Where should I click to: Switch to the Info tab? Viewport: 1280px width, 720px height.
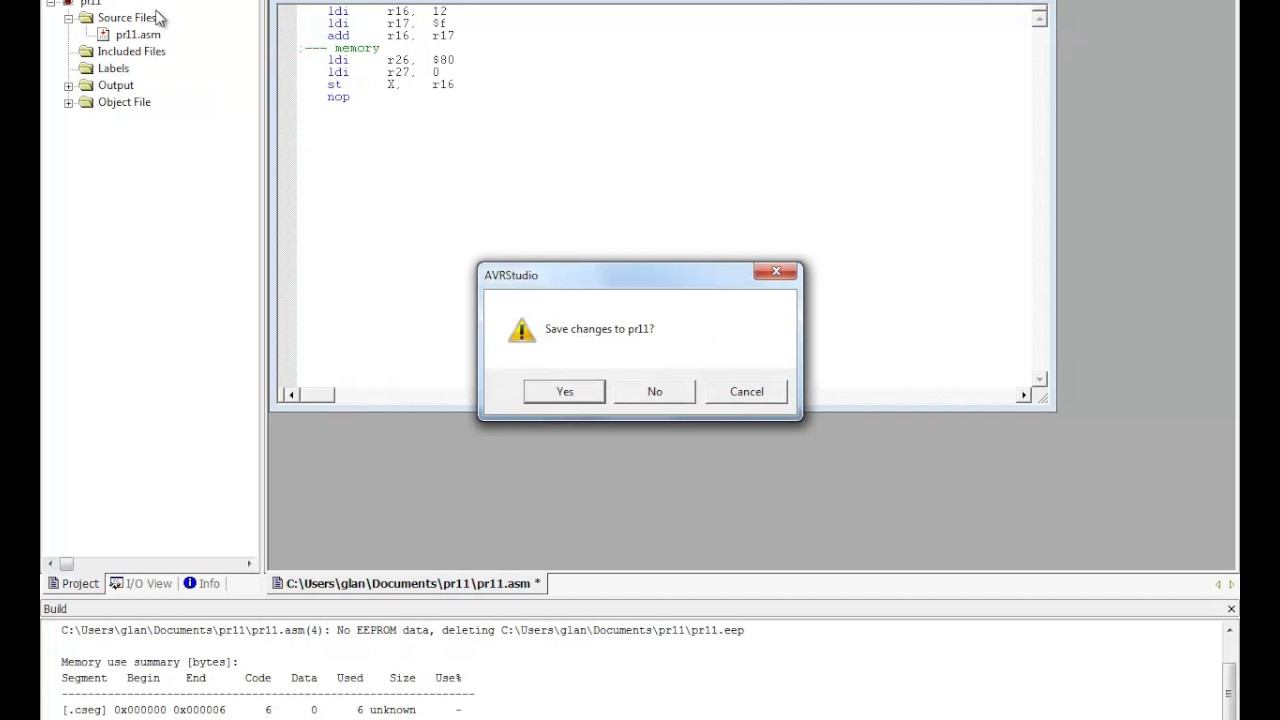202,584
